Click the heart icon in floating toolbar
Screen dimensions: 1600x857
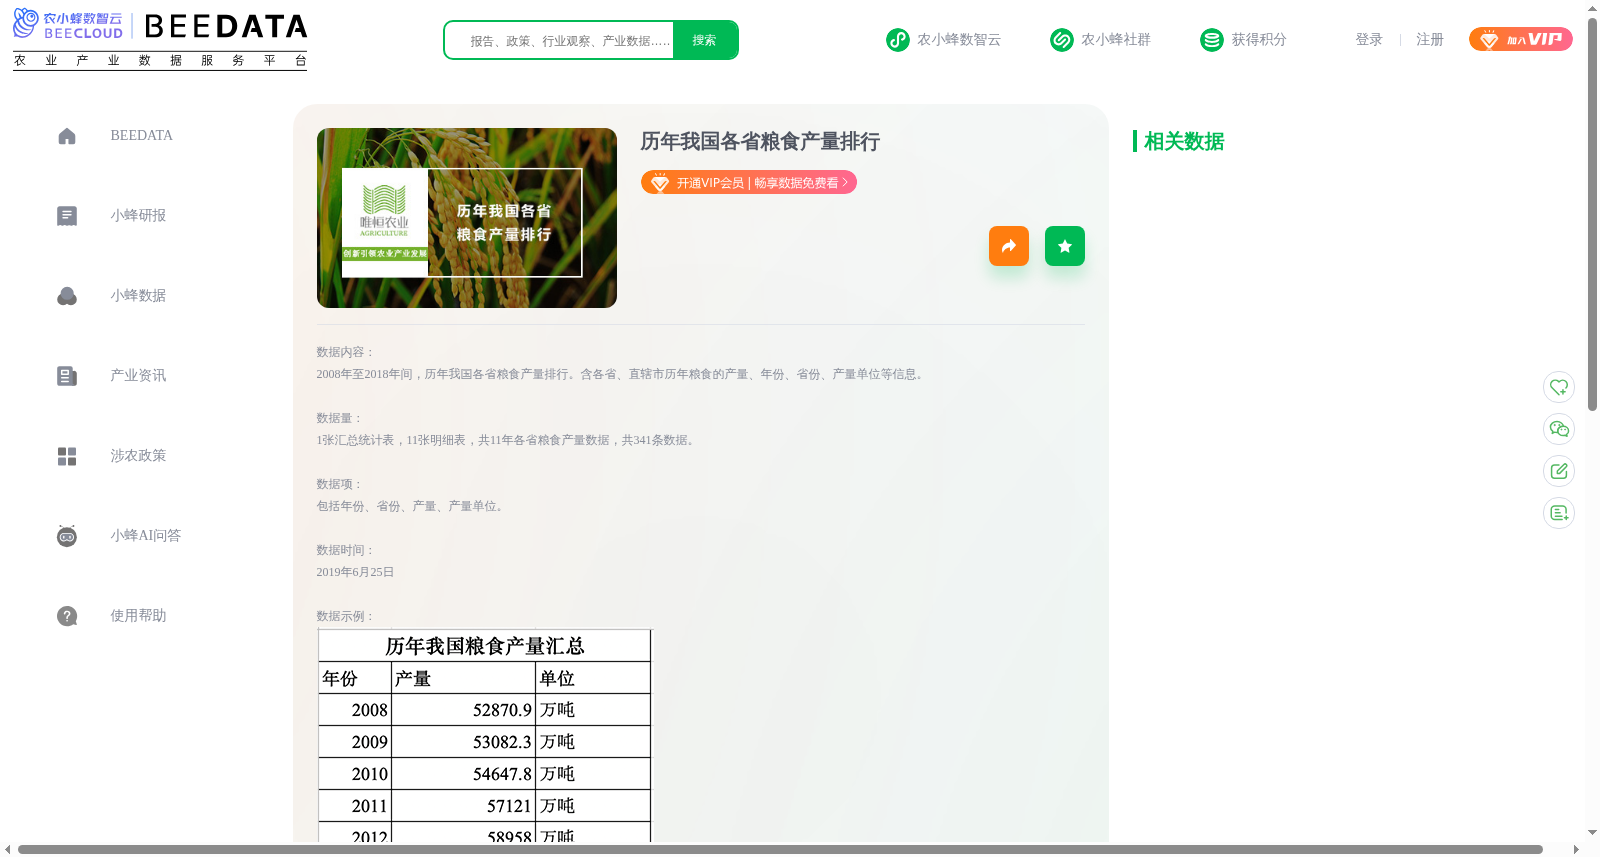(1559, 387)
